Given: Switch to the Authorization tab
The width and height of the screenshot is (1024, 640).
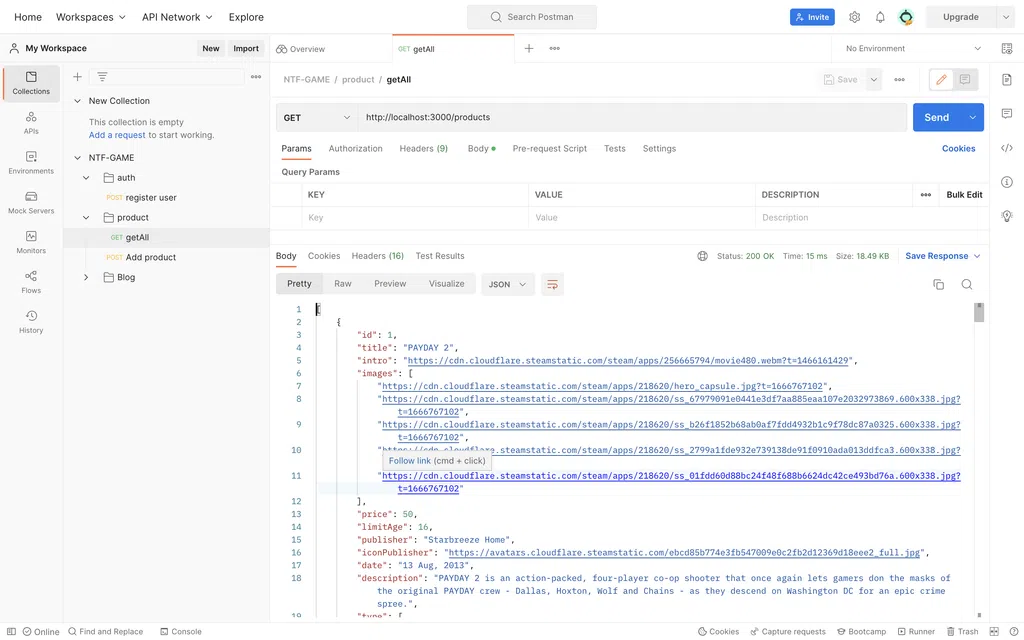Looking at the screenshot, I should tap(355, 149).
